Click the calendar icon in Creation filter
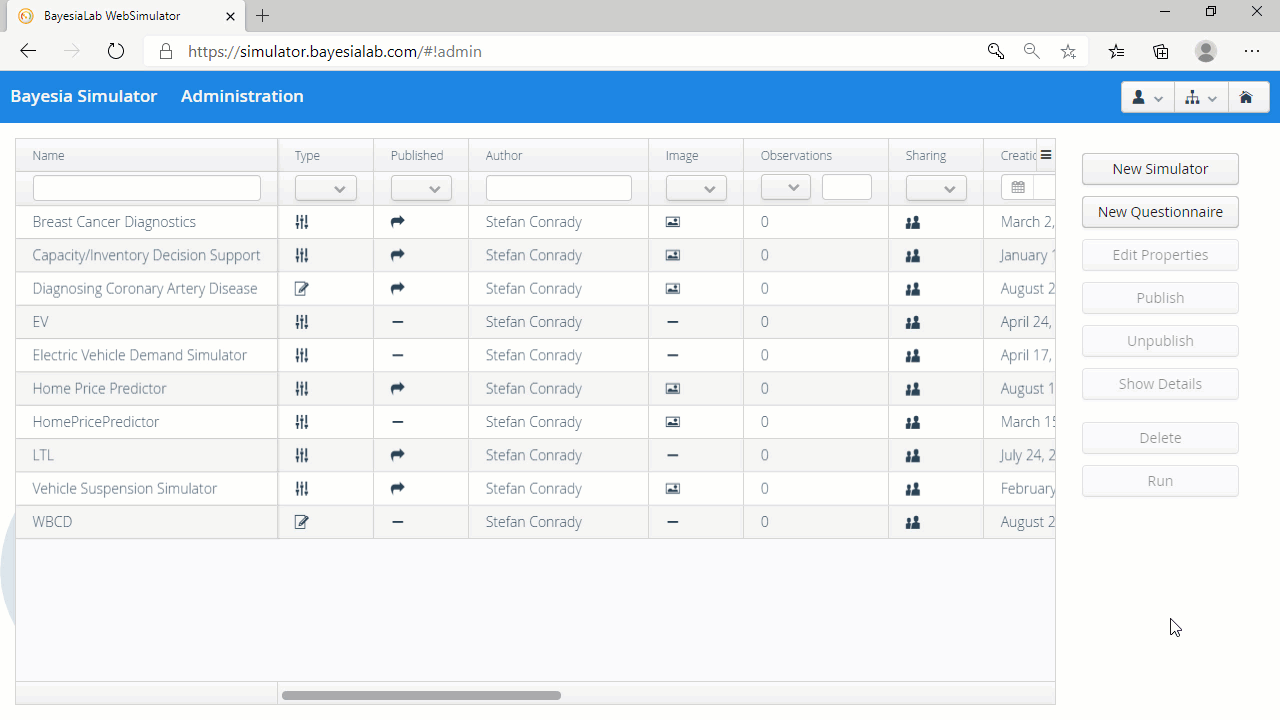The height and width of the screenshot is (720, 1280). [x=1018, y=188]
